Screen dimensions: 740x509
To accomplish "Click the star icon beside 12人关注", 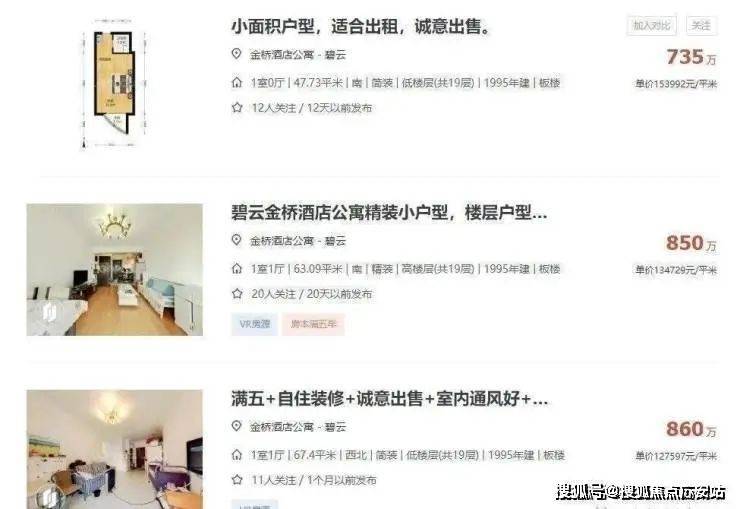I will coord(237,108).
